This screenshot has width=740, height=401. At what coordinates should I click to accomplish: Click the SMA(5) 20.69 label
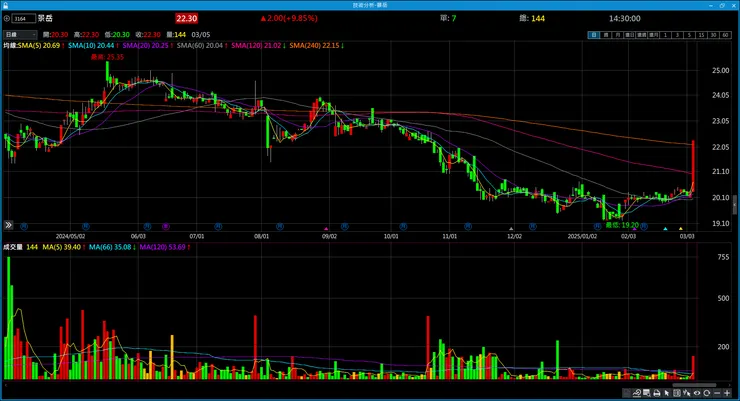39,46
